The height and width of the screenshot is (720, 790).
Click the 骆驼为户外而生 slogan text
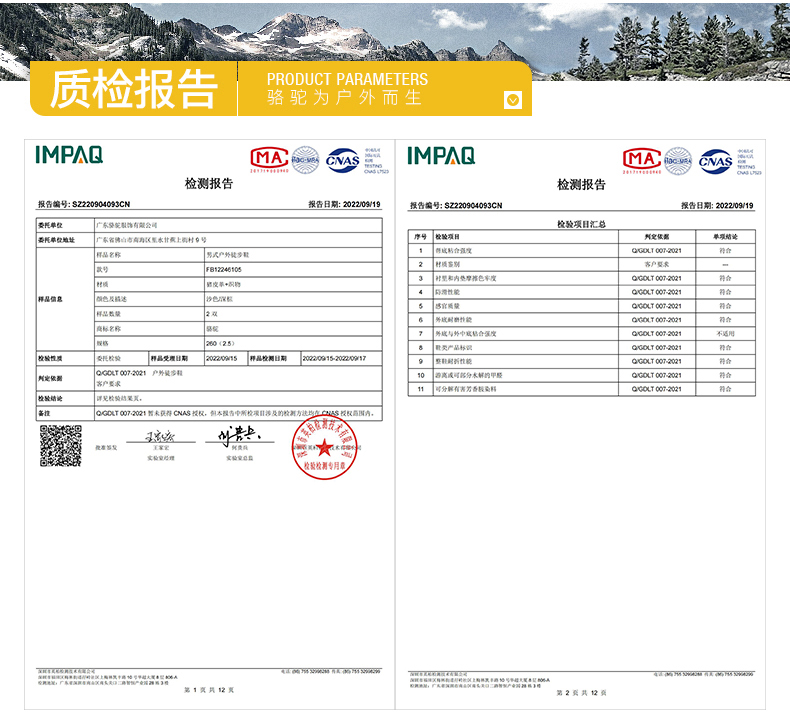[344, 98]
